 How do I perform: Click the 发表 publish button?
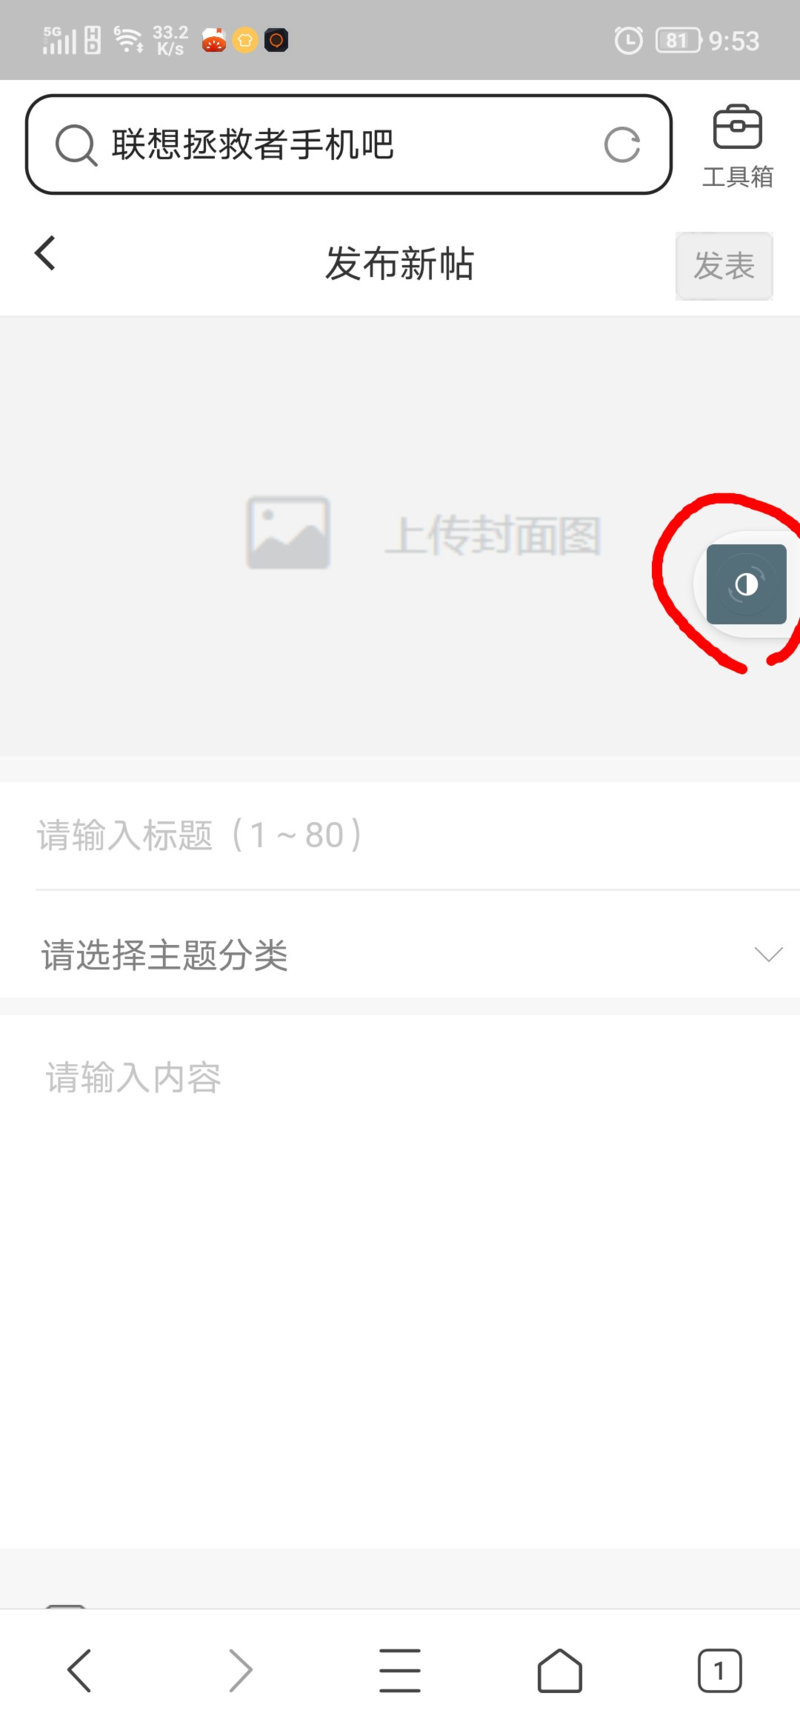point(724,266)
